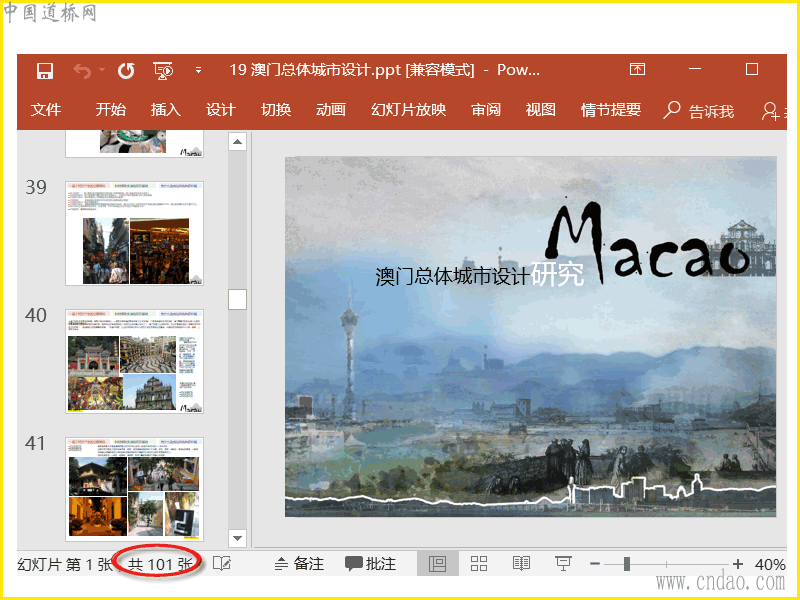Click the zoom slider handle
The image size is (800, 600).
(x=627, y=564)
